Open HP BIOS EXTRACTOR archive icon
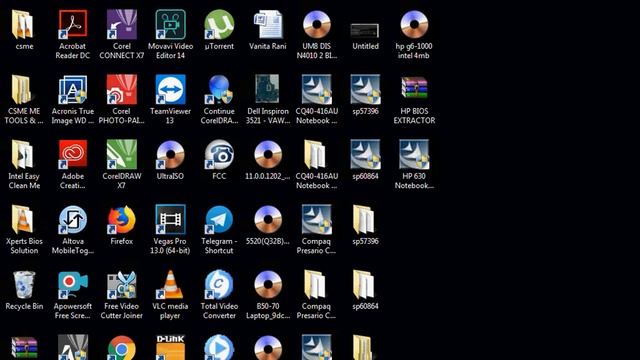Viewport: 640px width, 360px height. (414, 89)
